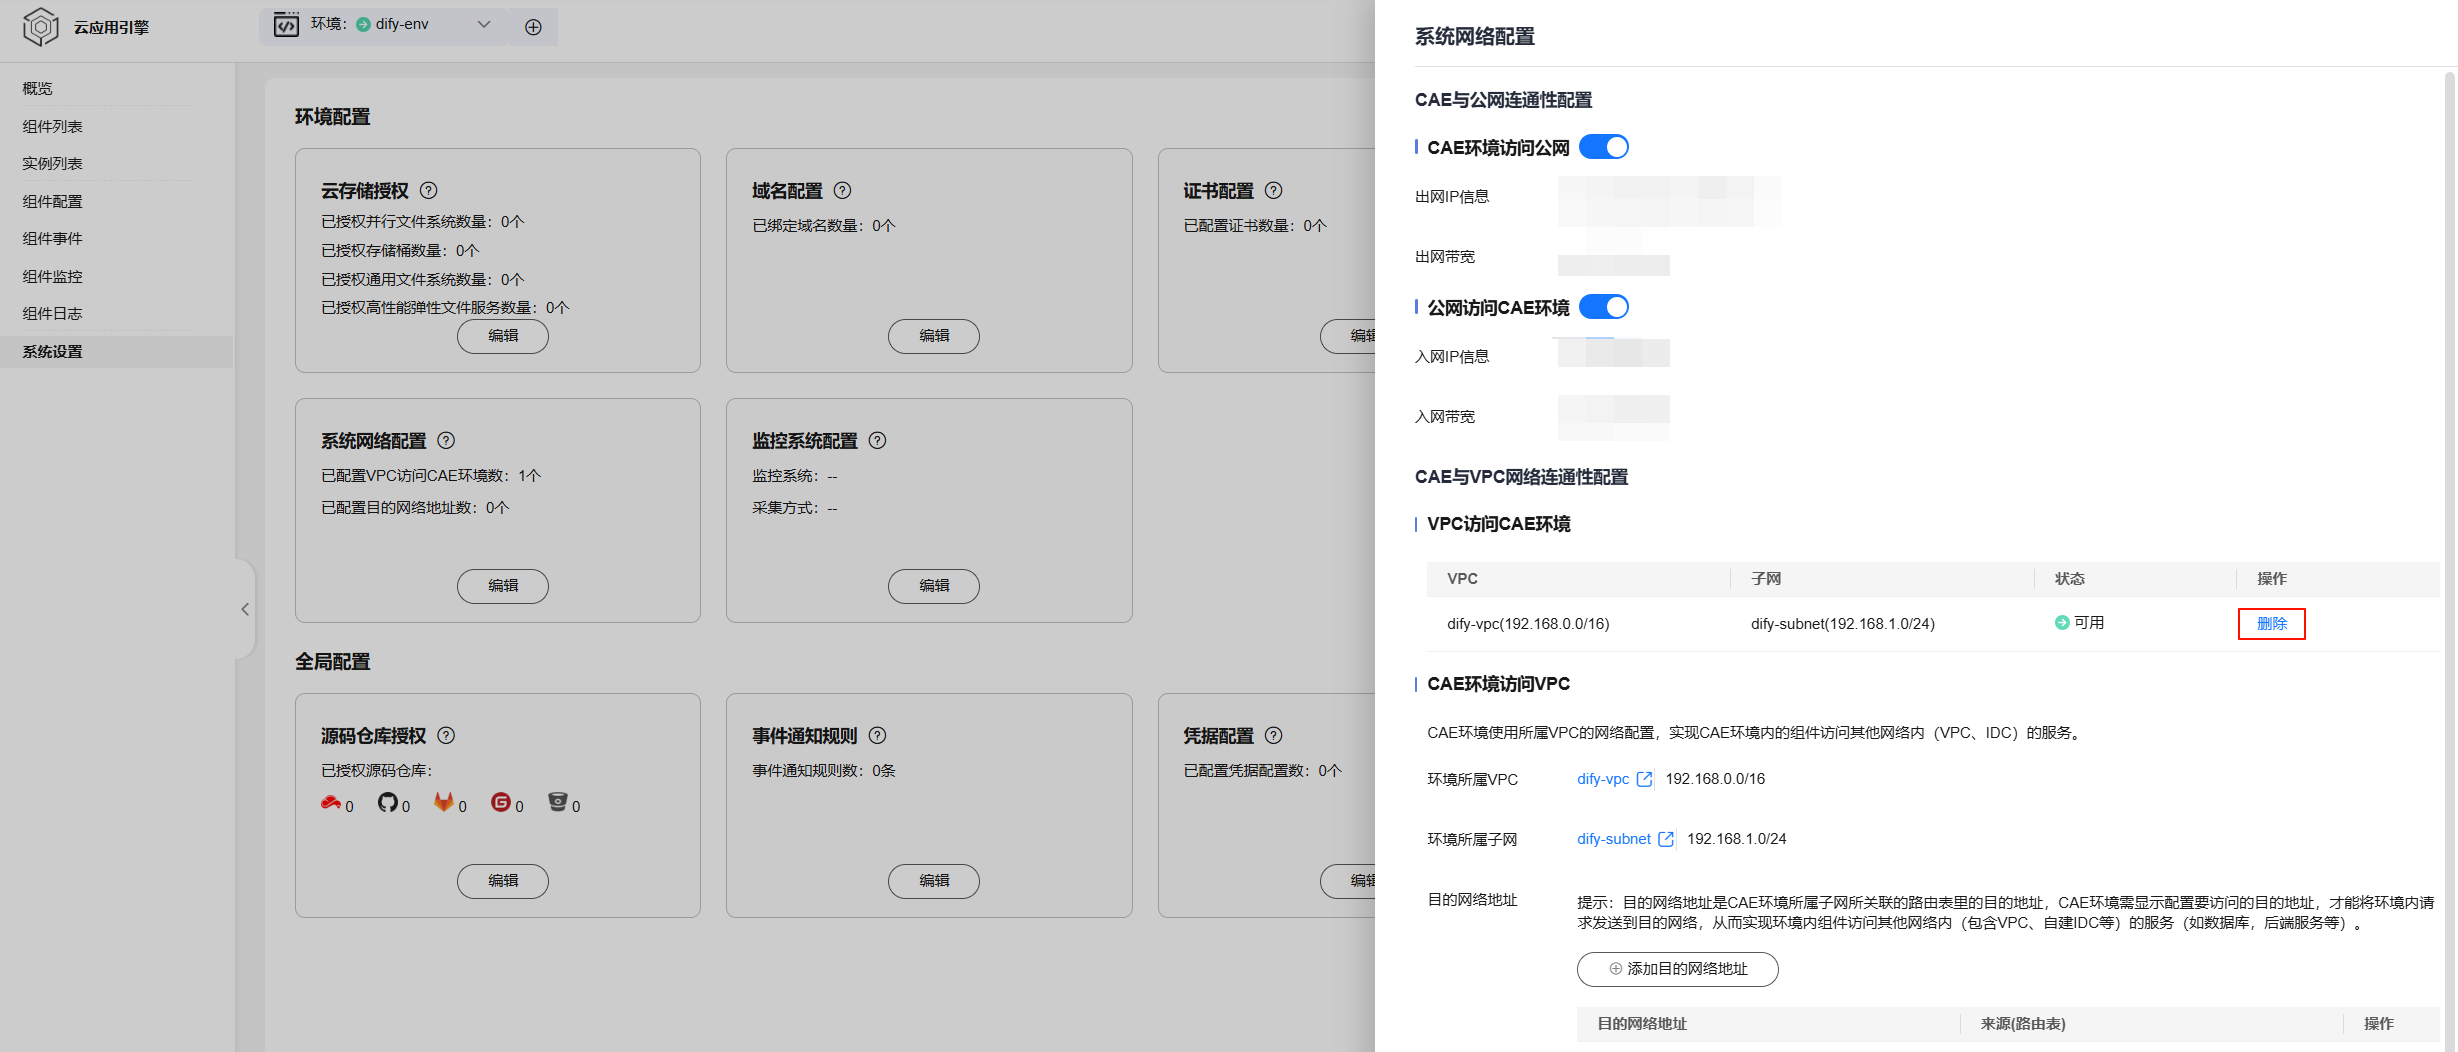Click 编辑 button in 事件通知规则 card
The height and width of the screenshot is (1052, 2458).
tap(934, 881)
